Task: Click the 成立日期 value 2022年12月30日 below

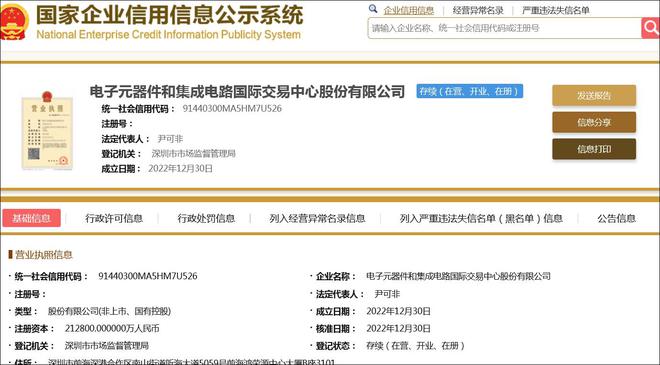Action: pos(398,311)
